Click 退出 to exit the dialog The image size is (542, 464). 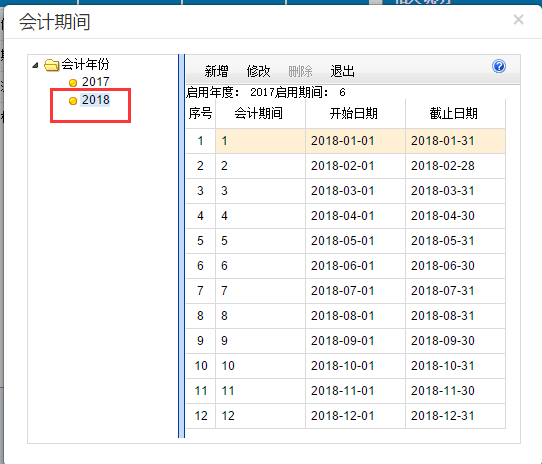pyautogui.click(x=343, y=71)
